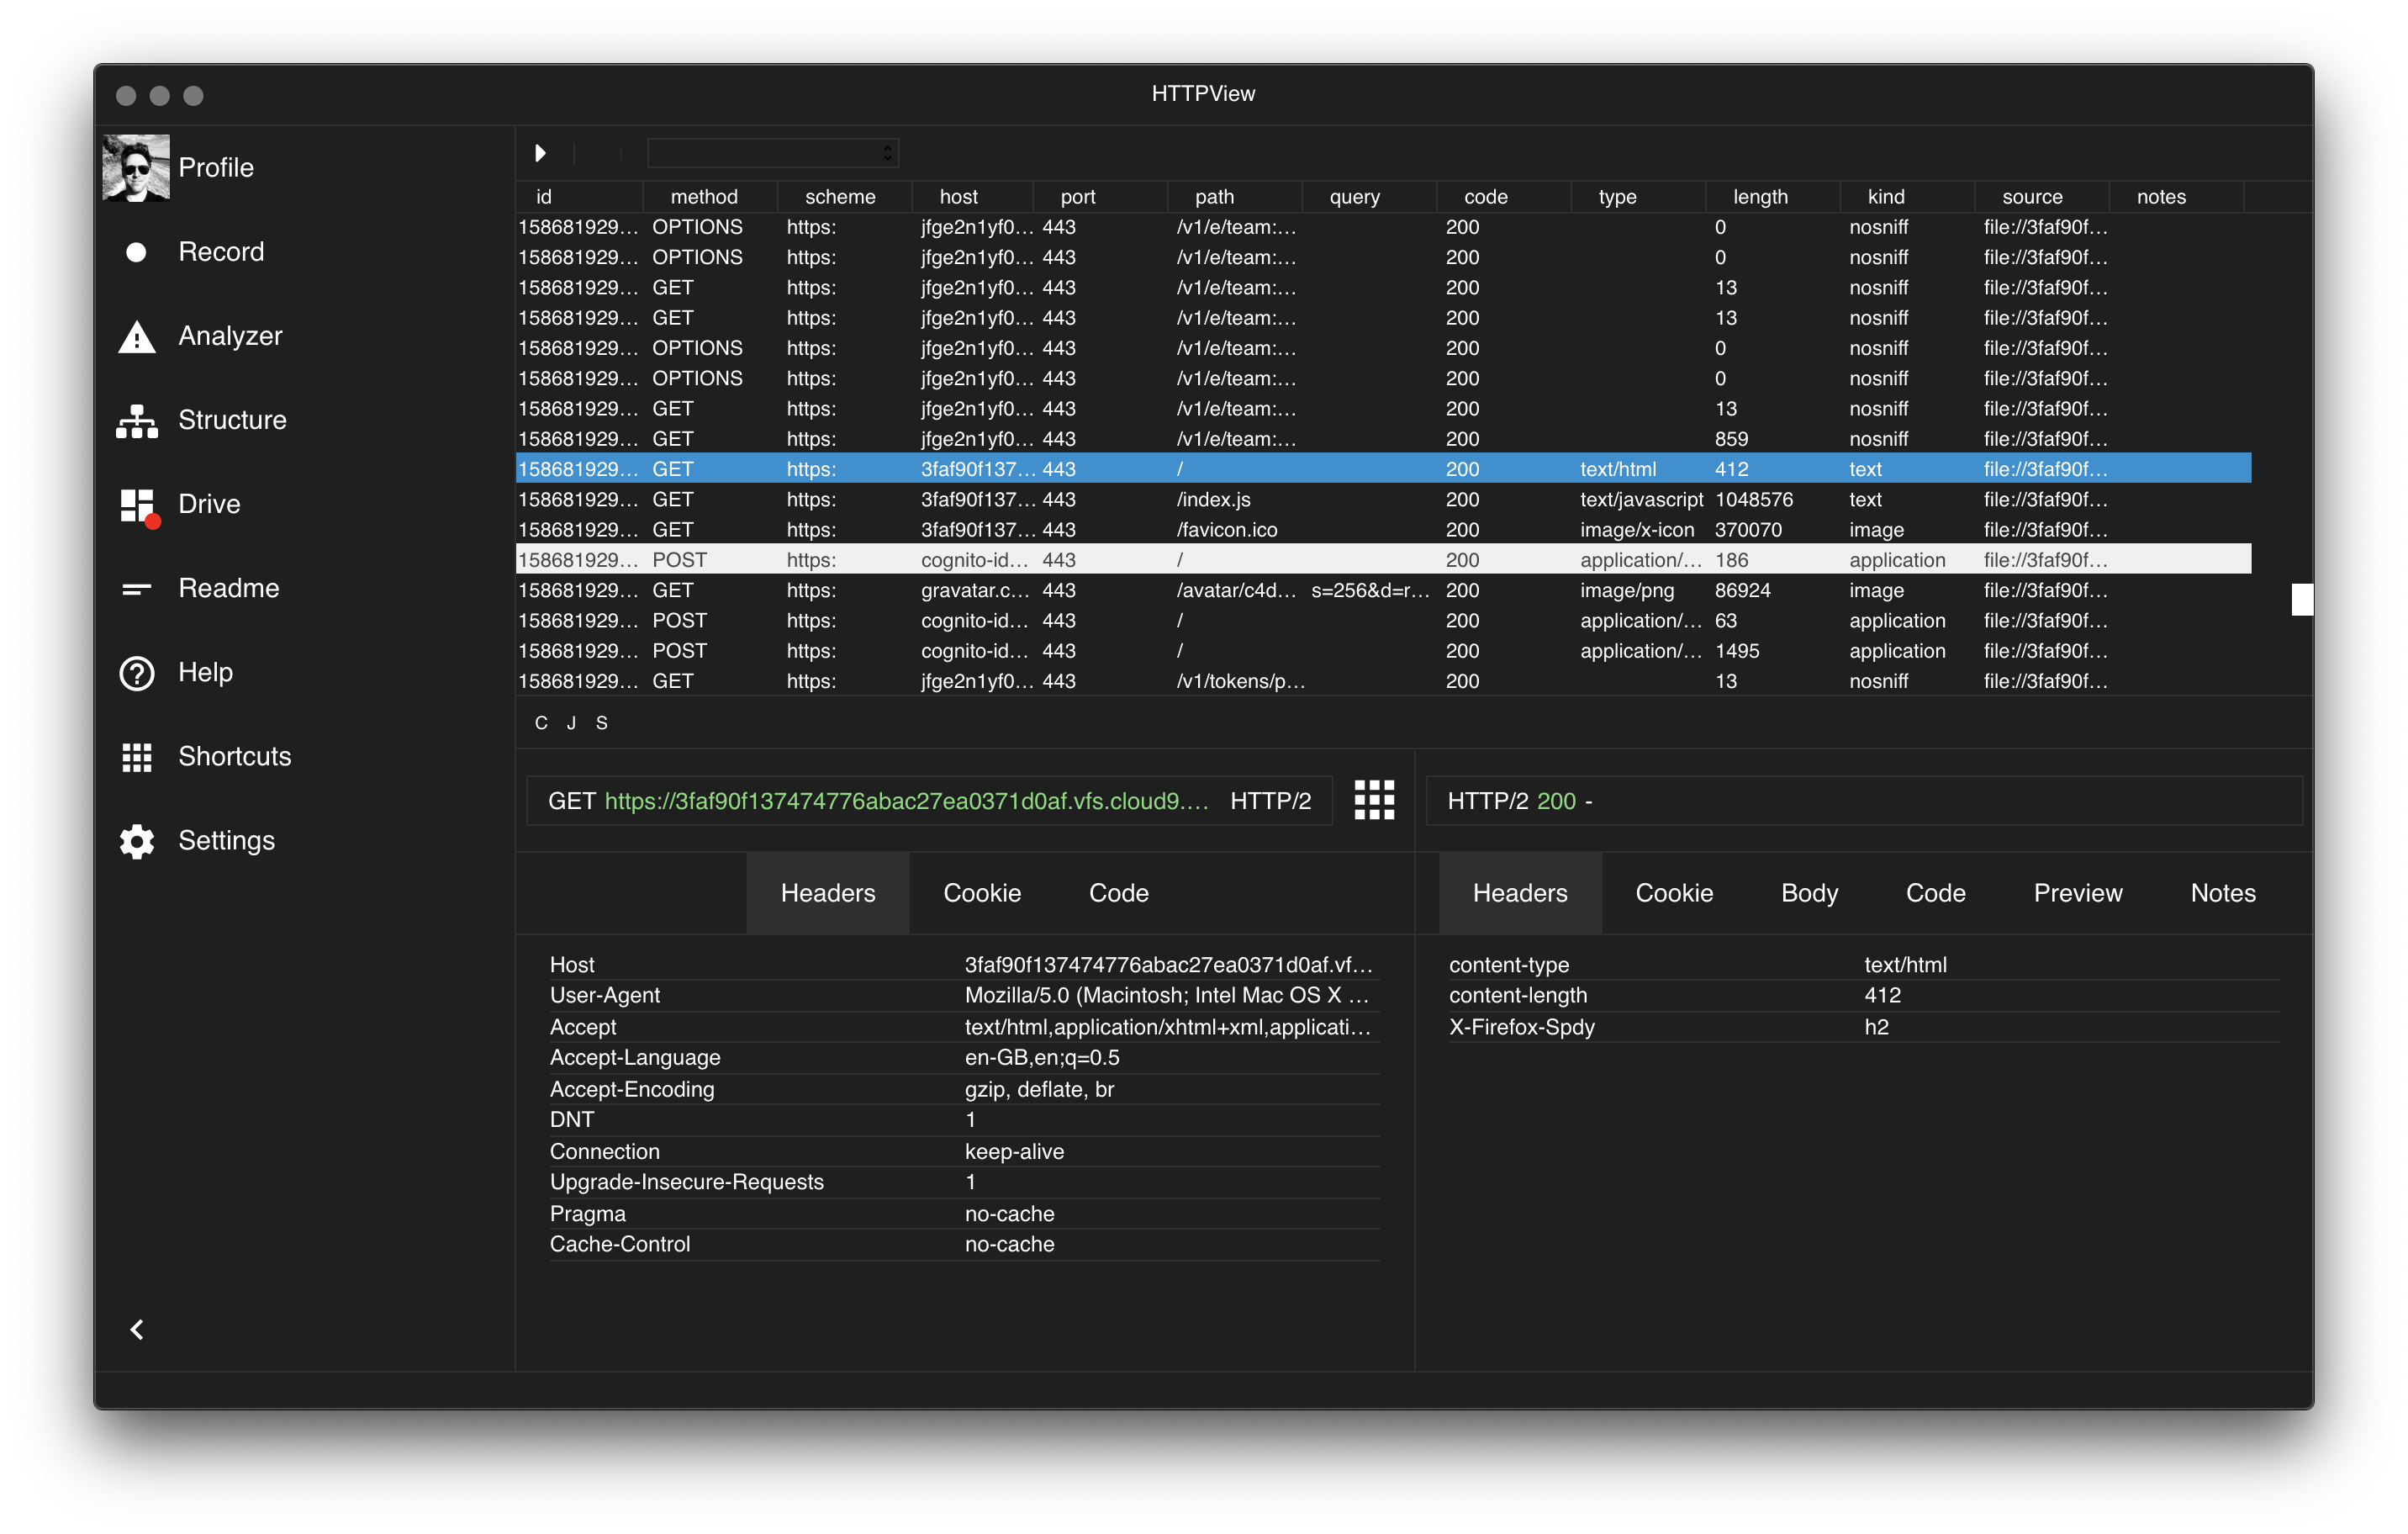Image resolution: width=2408 pixels, height=1534 pixels.
Task: Click the grid icon between request and response
Action: tap(1374, 800)
